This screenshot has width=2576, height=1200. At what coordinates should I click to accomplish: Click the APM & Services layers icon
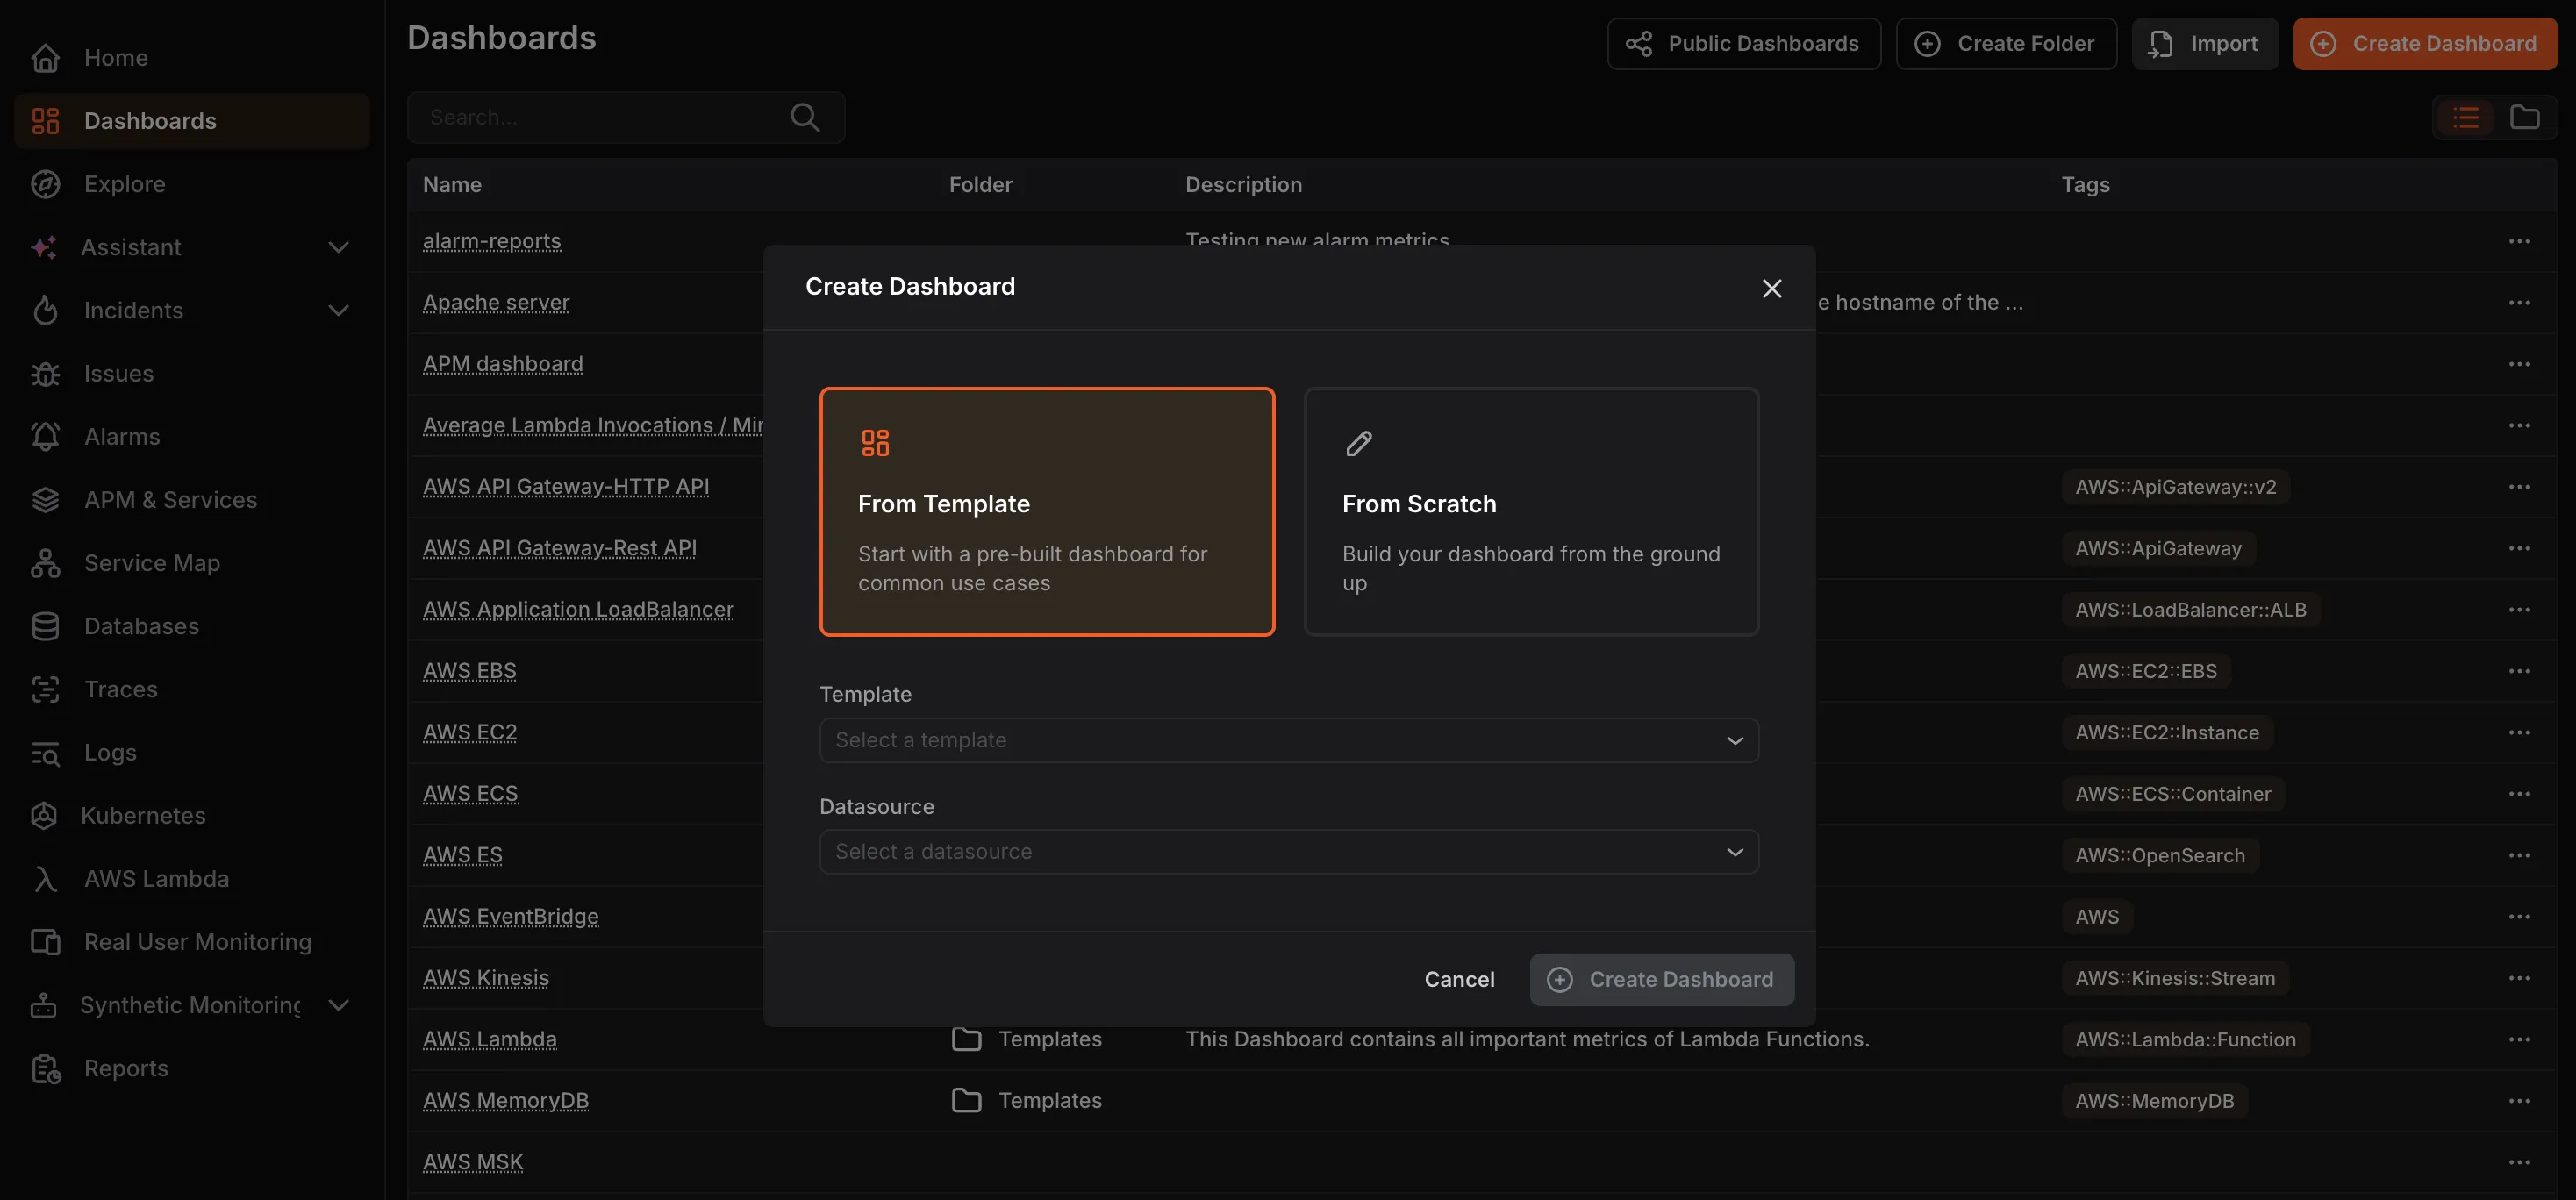pyautogui.click(x=45, y=499)
